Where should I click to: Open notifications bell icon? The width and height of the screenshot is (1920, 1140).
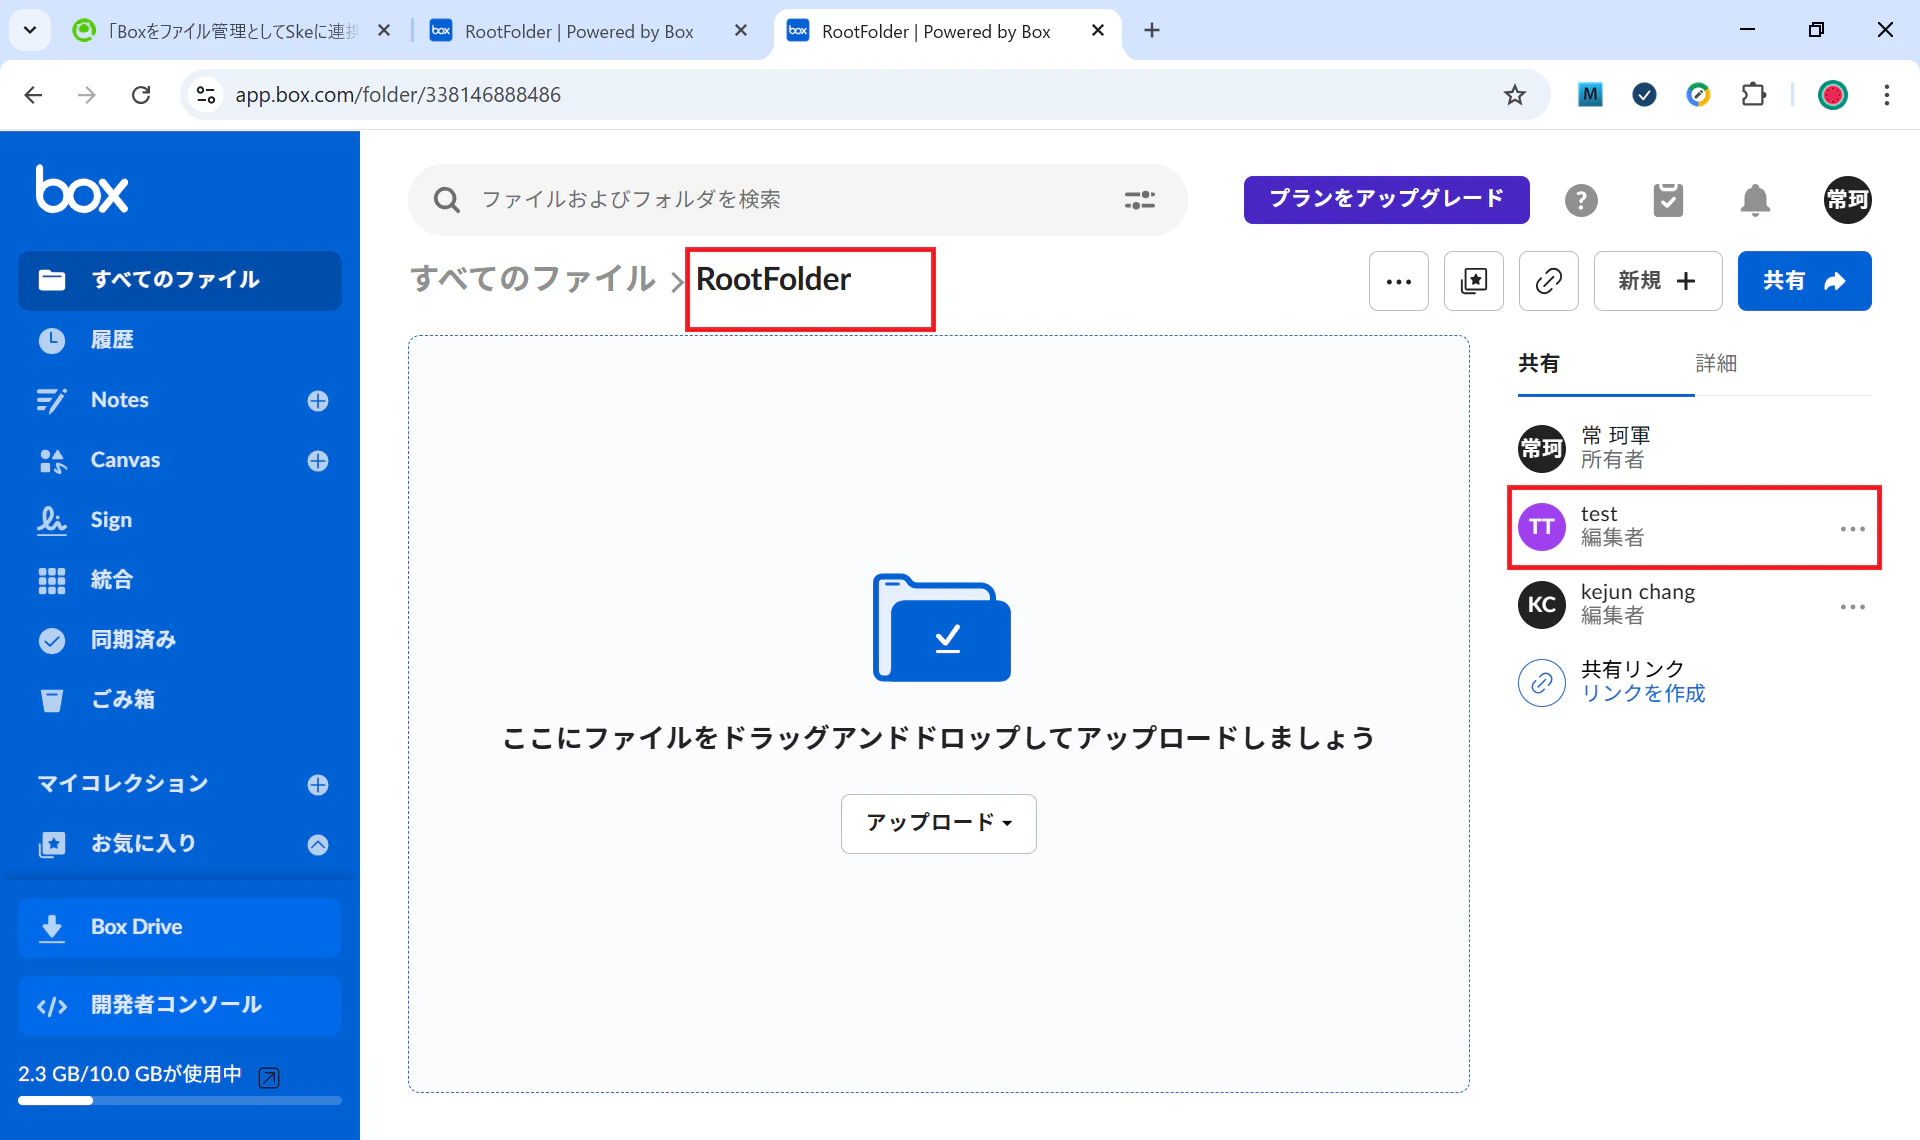click(1755, 200)
